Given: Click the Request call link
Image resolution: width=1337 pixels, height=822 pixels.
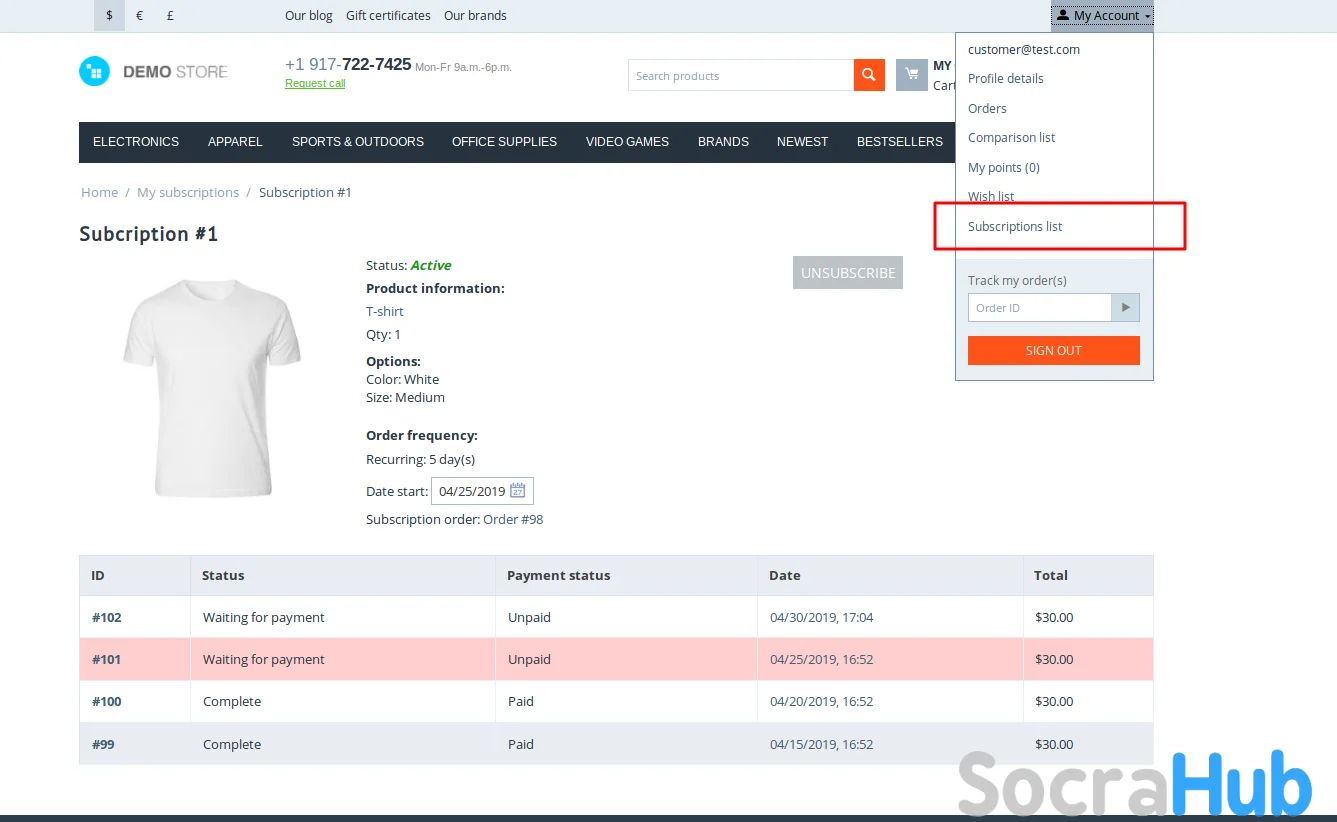Looking at the screenshot, I should pyautogui.click(x=315, y=84).
